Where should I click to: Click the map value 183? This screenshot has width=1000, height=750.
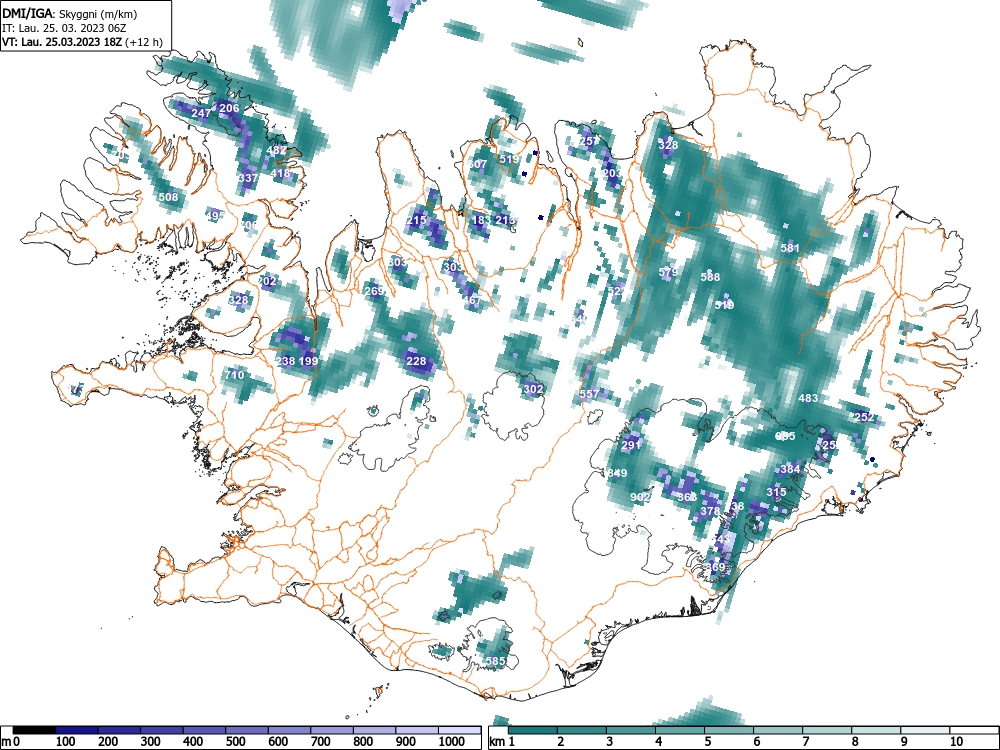coord(481,220)
